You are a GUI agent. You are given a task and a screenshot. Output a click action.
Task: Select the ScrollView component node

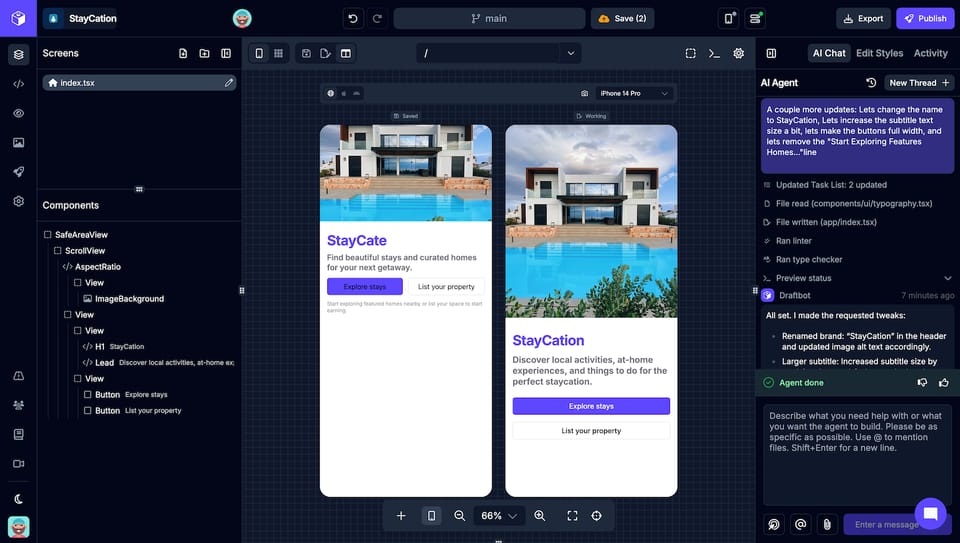click(84, 250)
